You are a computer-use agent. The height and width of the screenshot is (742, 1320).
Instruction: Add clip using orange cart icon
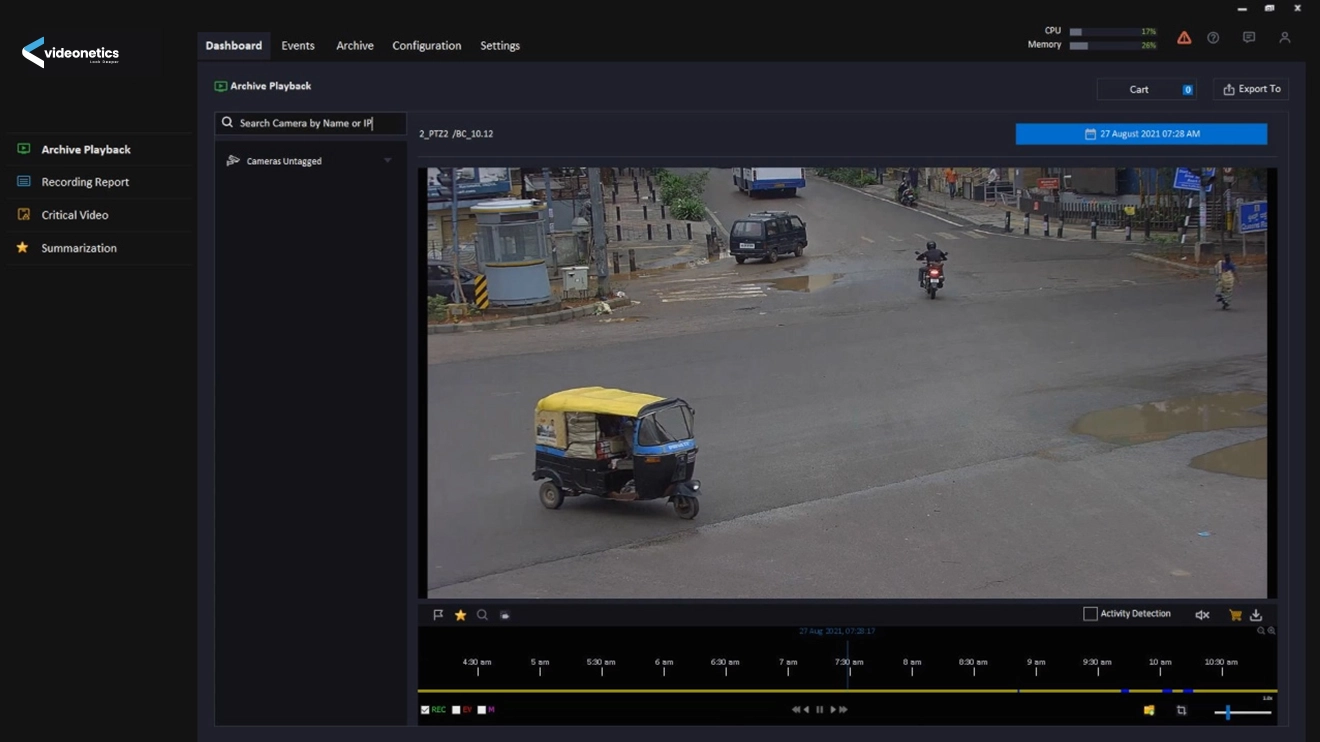click(1235, 615)
